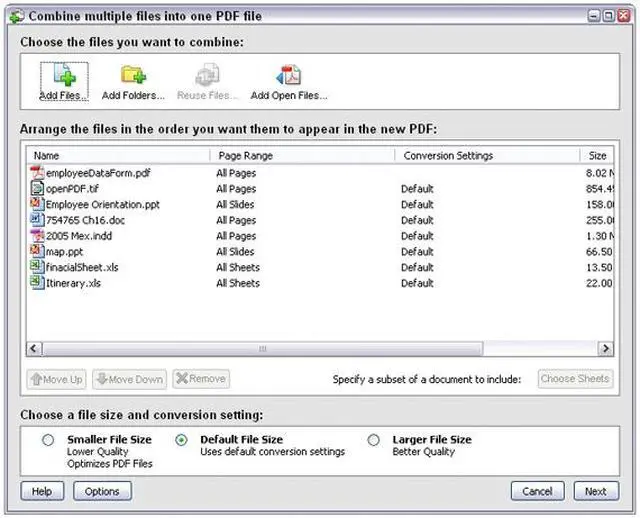The height and width of the screenshot is (518, 640).
Task: Select the finacialSheet.xls file icon
Action: click(37, 267)
